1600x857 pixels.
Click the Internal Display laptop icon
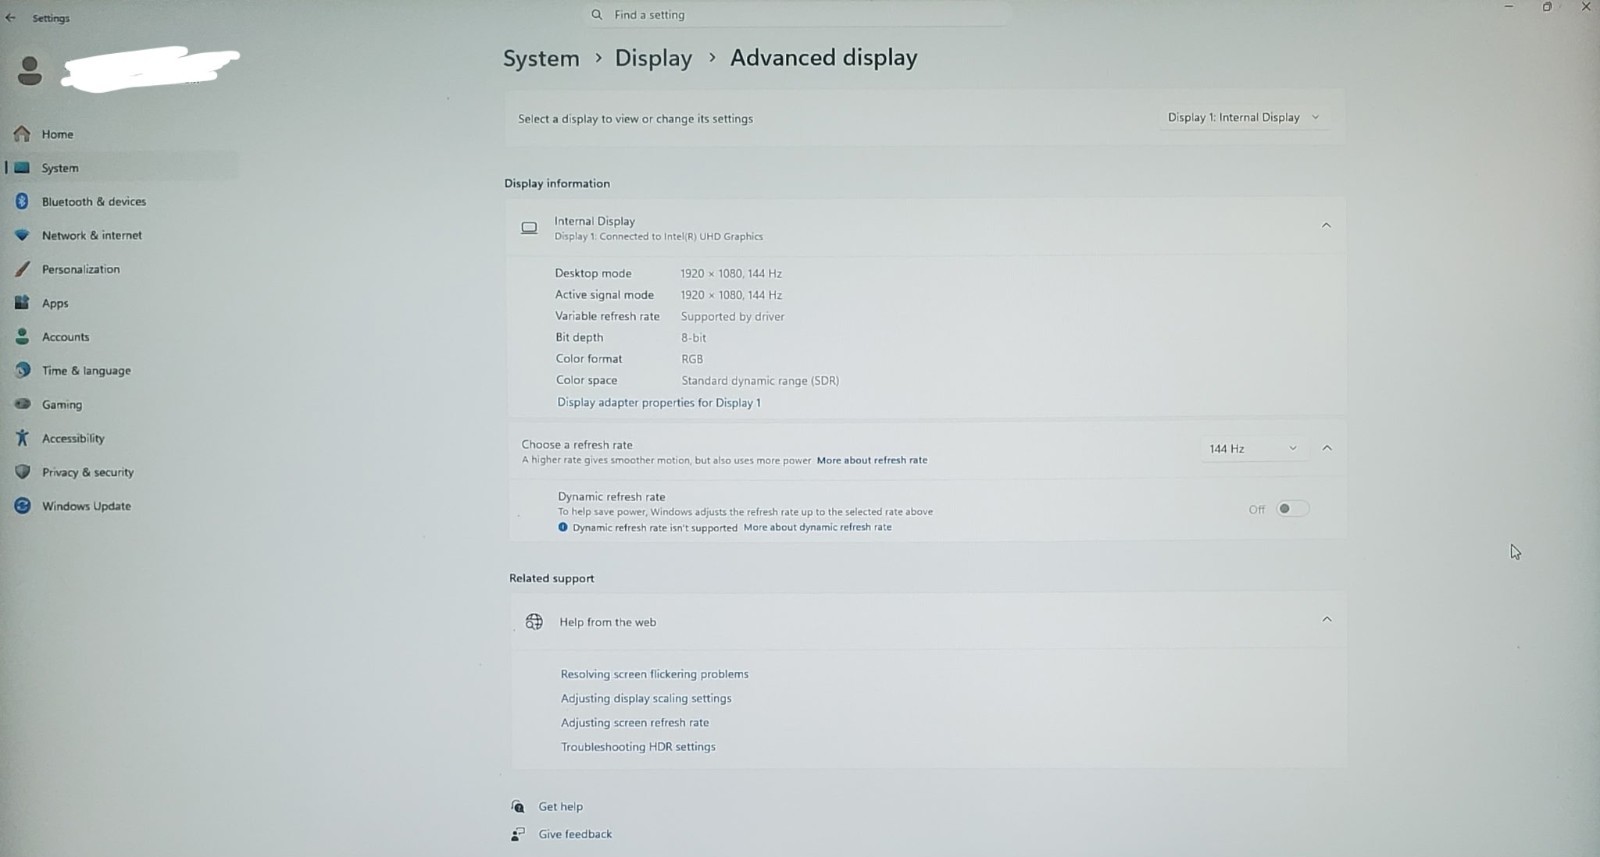point(529,228)
